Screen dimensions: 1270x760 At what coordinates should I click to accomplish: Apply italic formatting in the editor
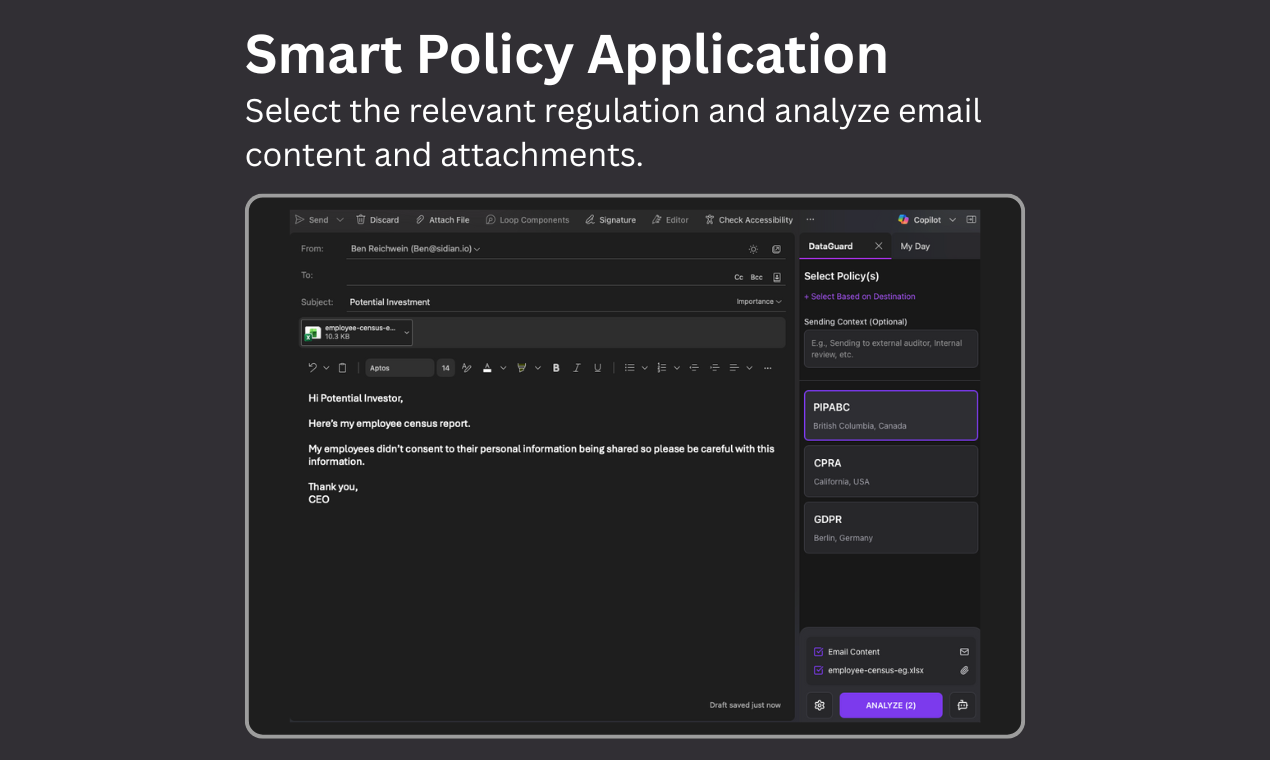577,367
